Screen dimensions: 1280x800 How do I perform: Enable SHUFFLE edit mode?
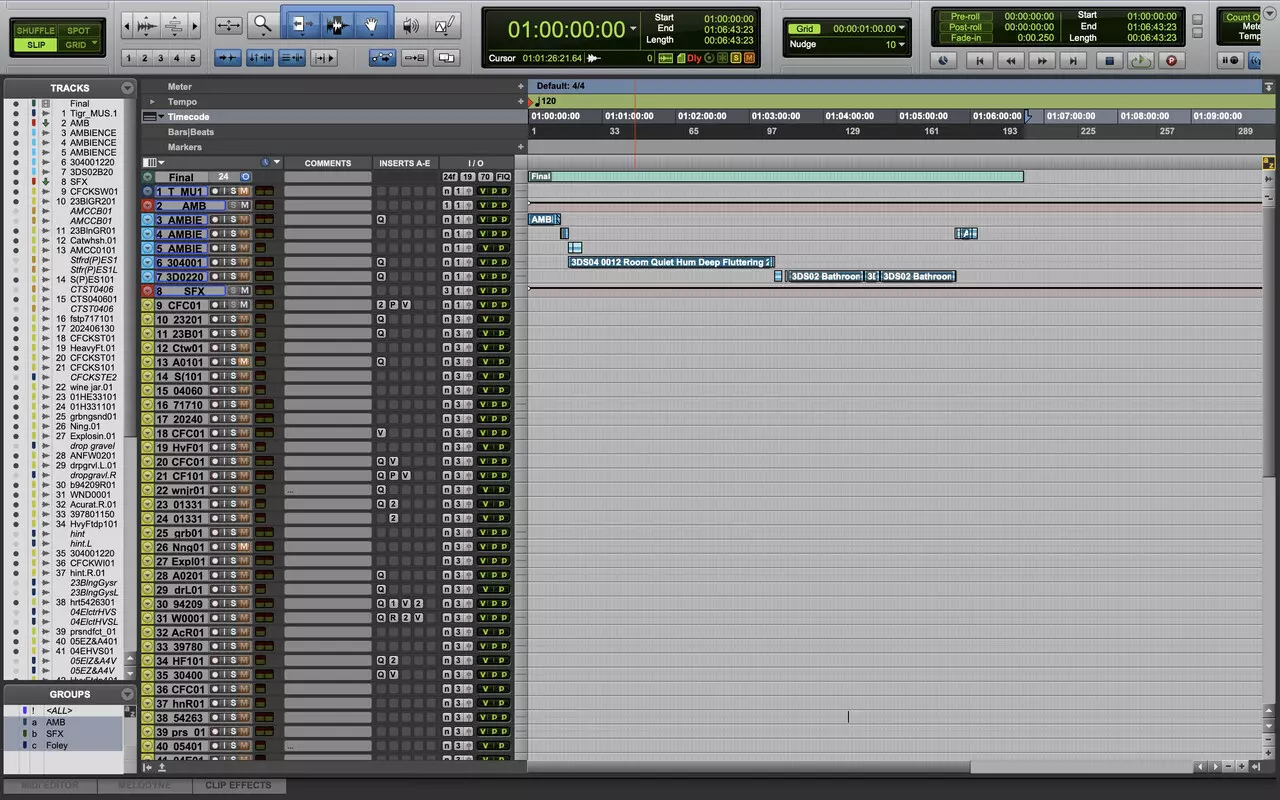click(36, 31)
